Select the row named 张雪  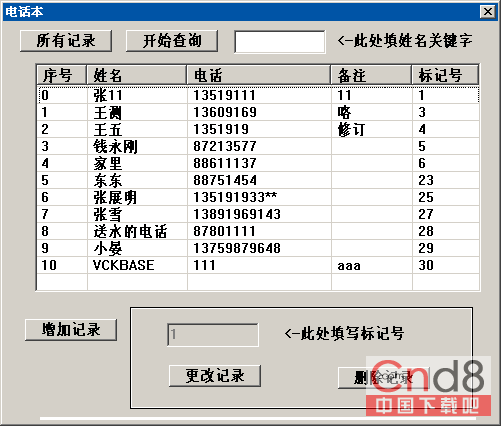(258, 214)
